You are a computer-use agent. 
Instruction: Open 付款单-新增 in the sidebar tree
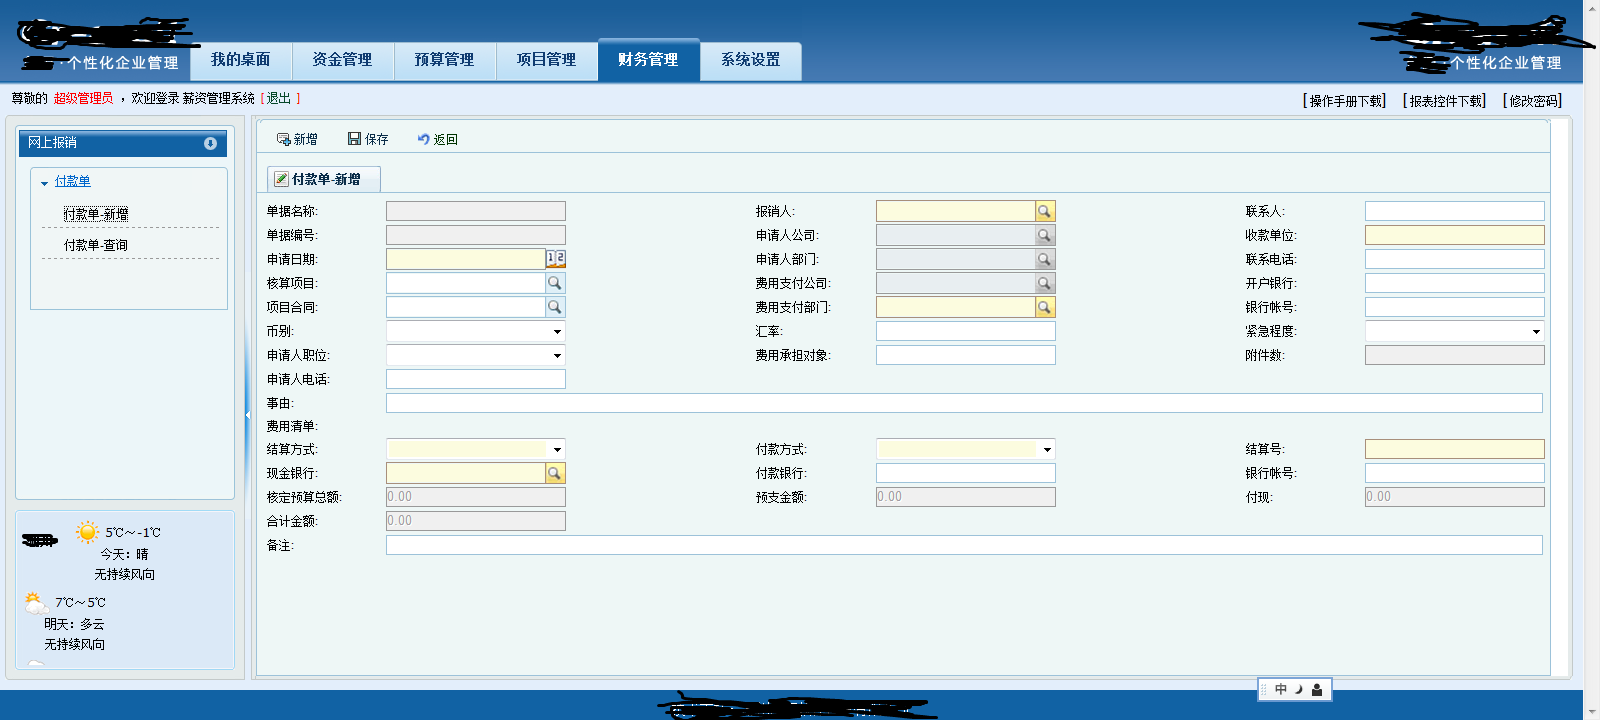96,214
